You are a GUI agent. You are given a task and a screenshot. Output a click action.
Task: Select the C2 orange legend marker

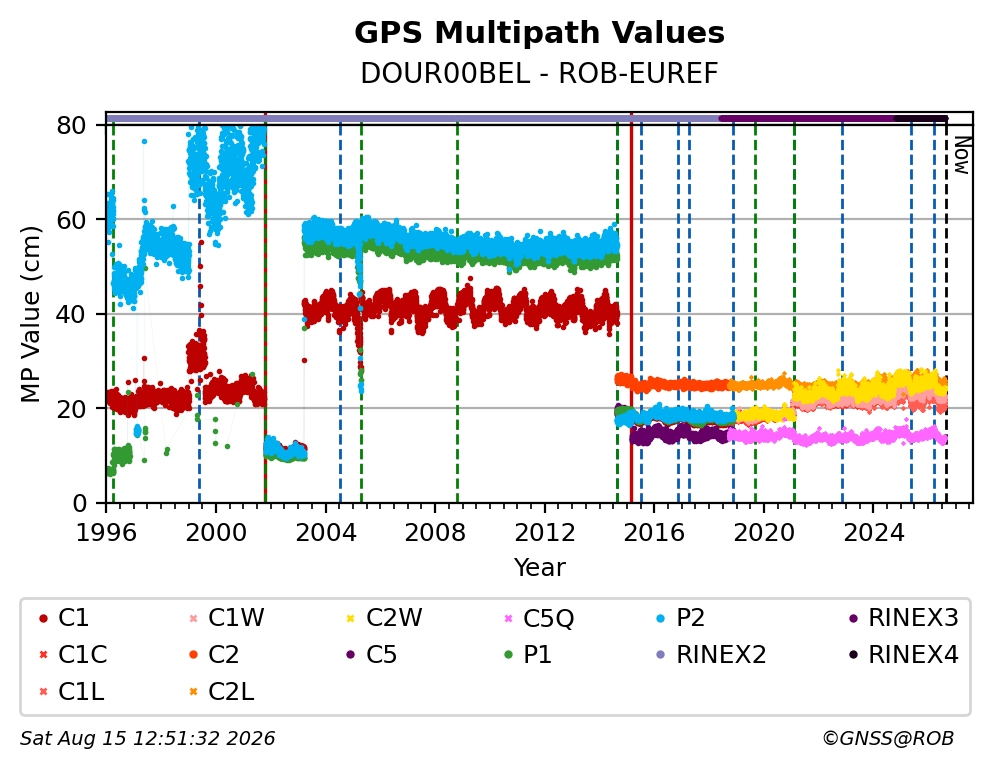click(193, 655)
